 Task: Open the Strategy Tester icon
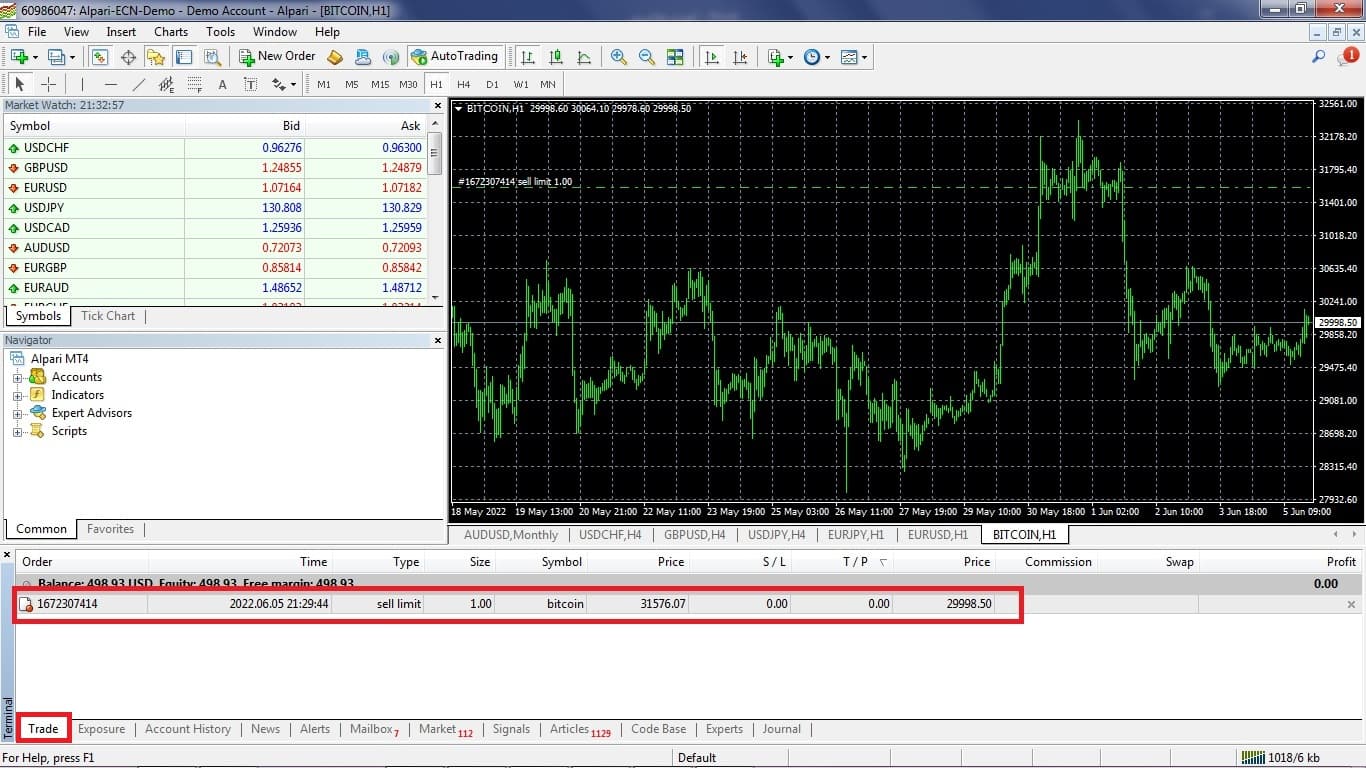click(212, 57)
